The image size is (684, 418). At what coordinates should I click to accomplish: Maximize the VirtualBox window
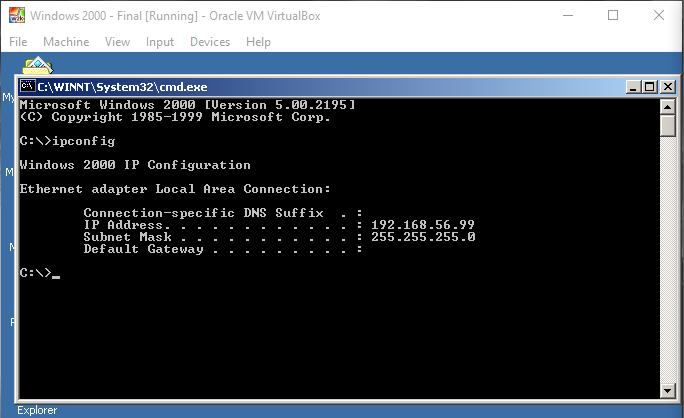coord(613,15)
